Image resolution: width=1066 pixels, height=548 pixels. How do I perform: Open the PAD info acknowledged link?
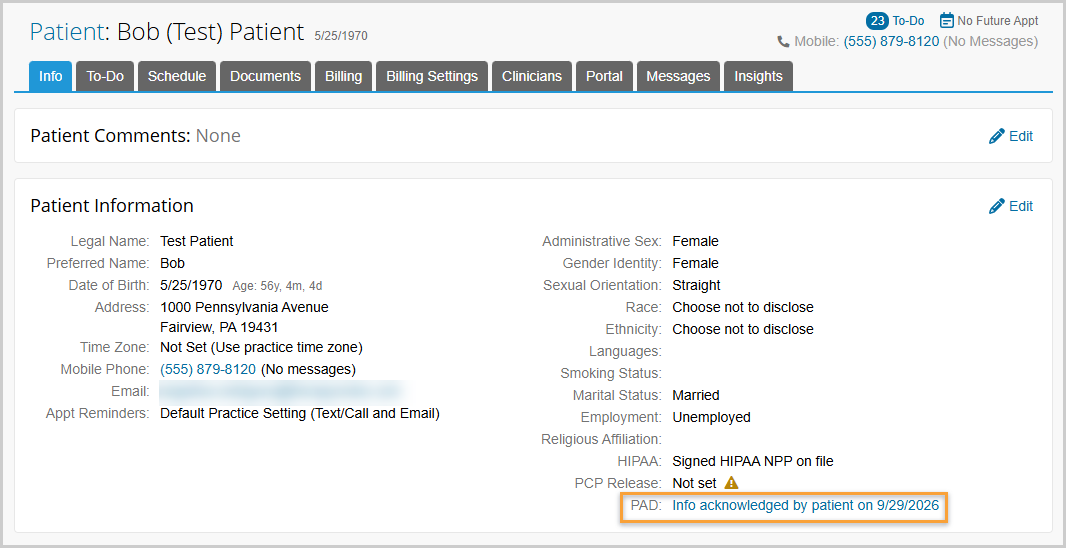(806, 505)
